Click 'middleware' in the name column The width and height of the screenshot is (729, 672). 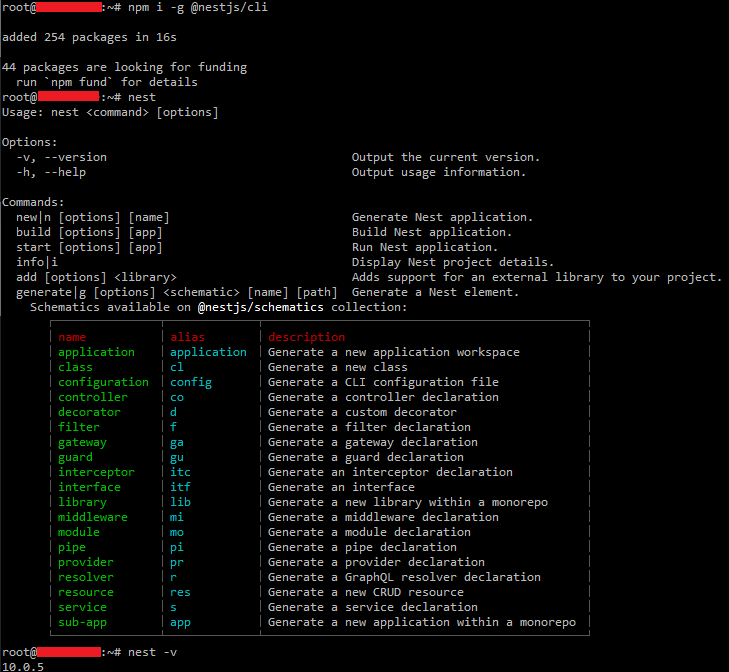coord(93,517)
